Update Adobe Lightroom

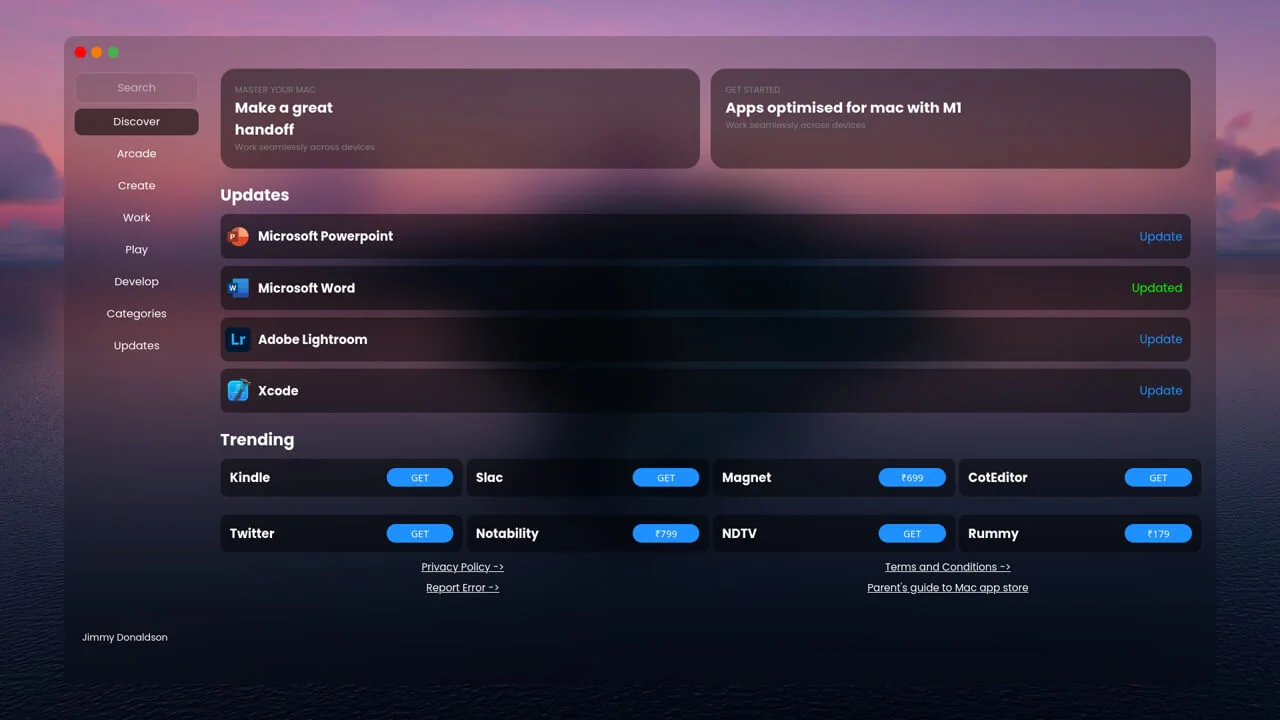click(1160, 339)
